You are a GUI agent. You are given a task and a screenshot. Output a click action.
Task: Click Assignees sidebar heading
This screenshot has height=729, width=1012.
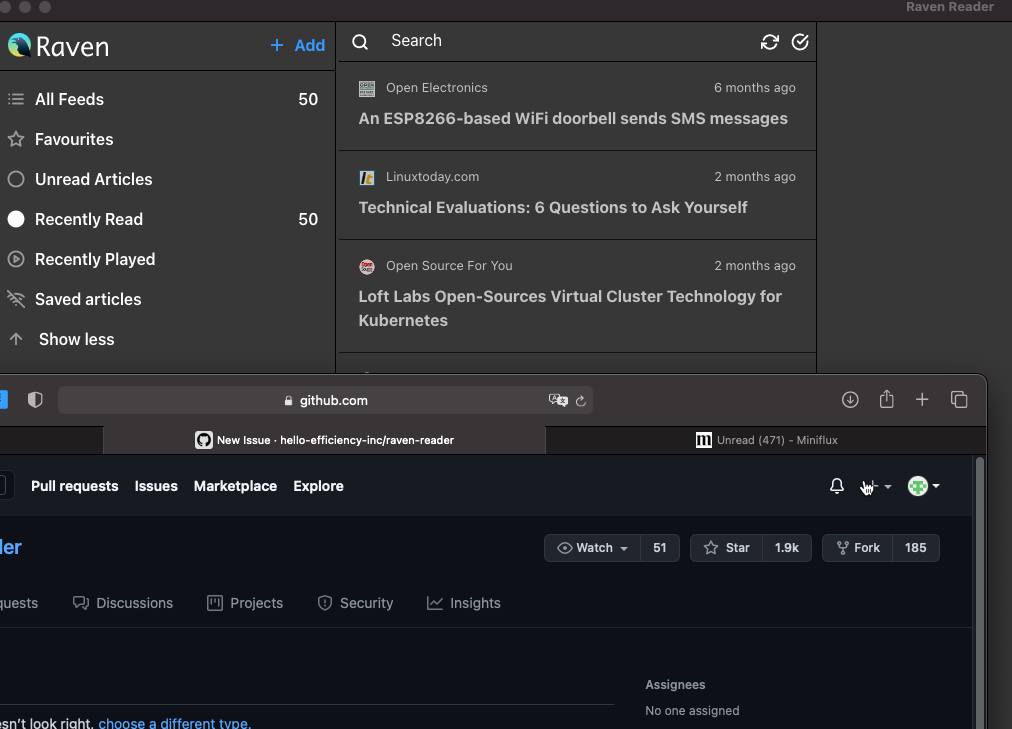click(x=675, y=684)
